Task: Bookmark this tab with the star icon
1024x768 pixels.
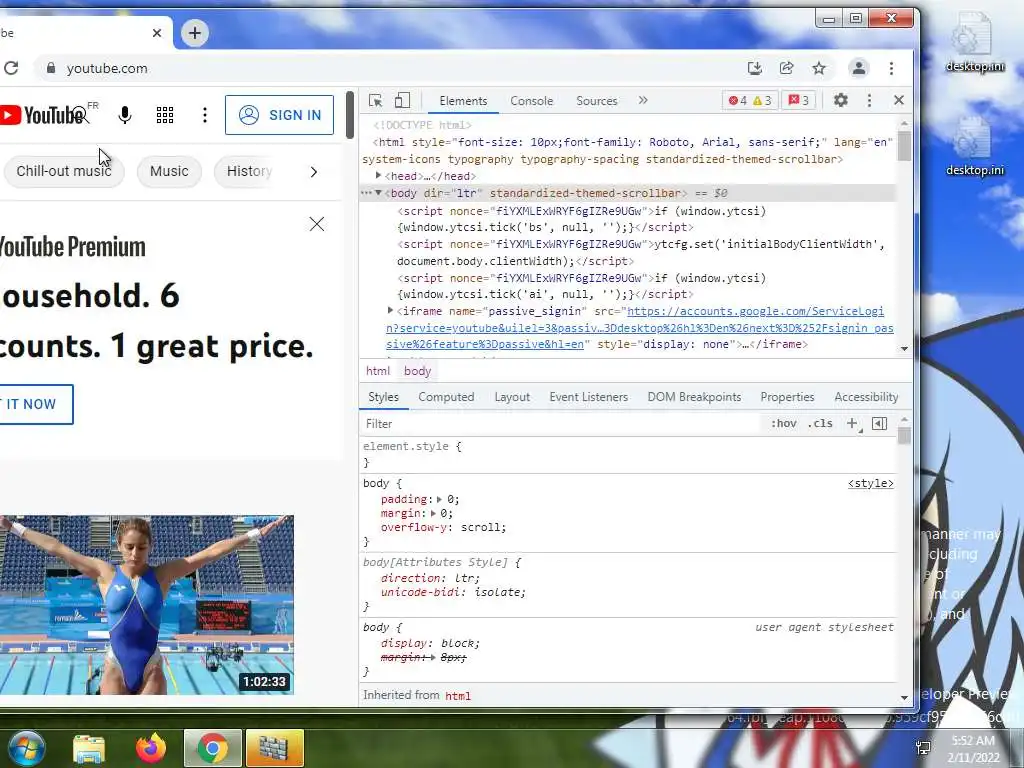Action: click(819, 68)
